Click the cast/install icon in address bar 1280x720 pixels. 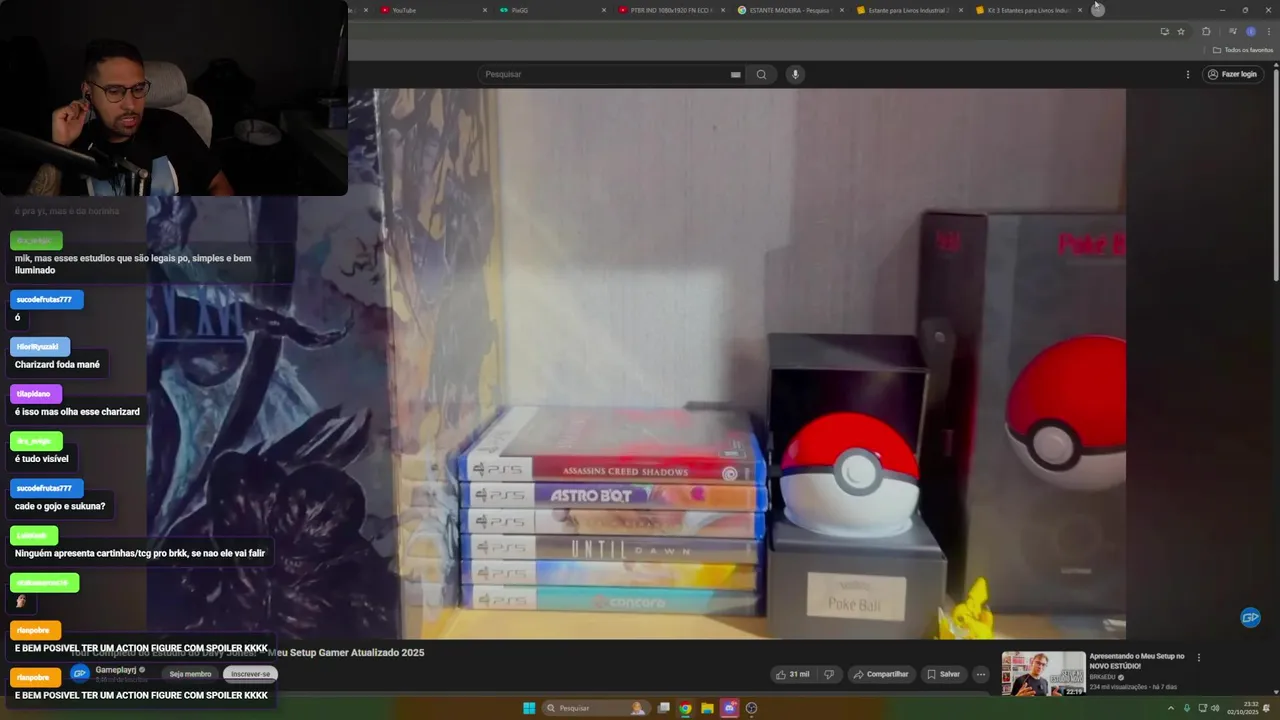tap(1164, 31)
